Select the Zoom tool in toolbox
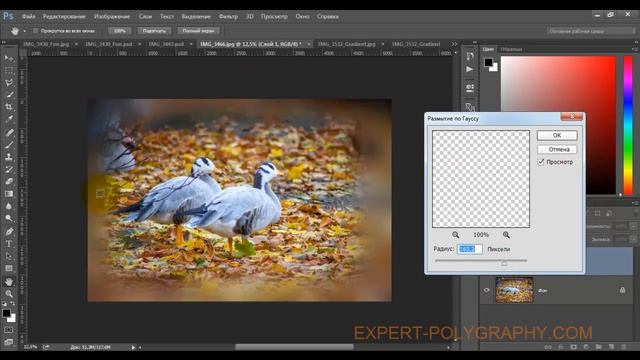This screenshot has width=640, height=360. (9, 294)
